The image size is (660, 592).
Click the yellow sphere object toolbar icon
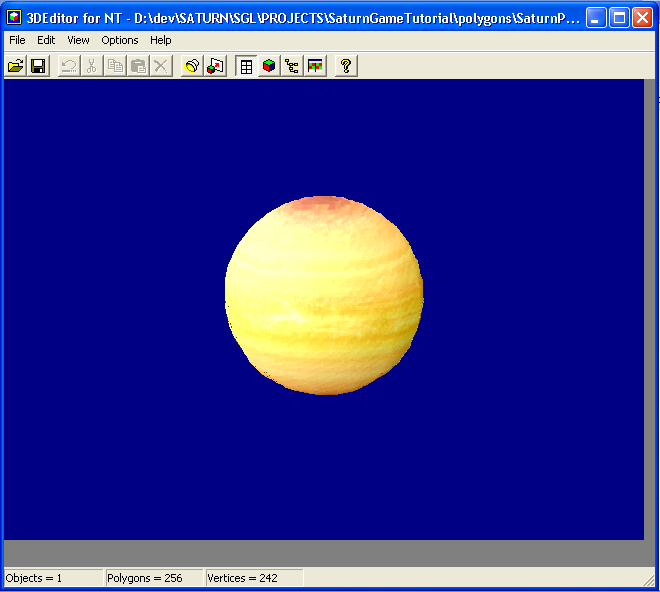point(192,66)
